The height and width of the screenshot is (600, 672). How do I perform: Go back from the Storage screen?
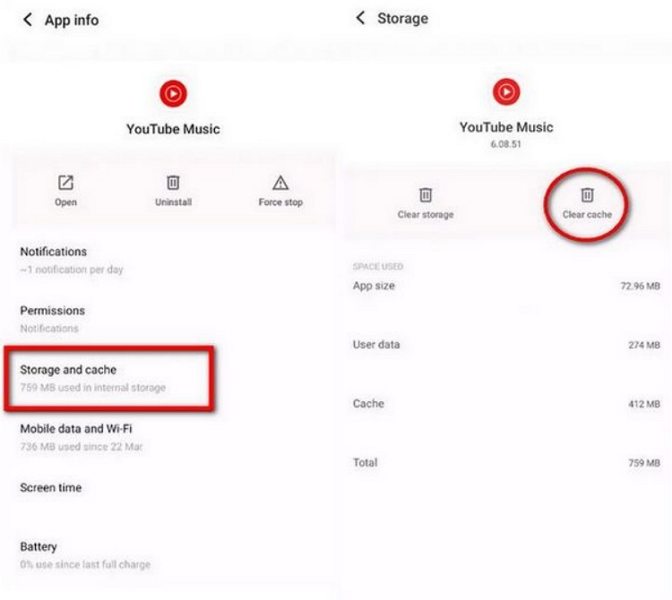(x=360, y=18)
